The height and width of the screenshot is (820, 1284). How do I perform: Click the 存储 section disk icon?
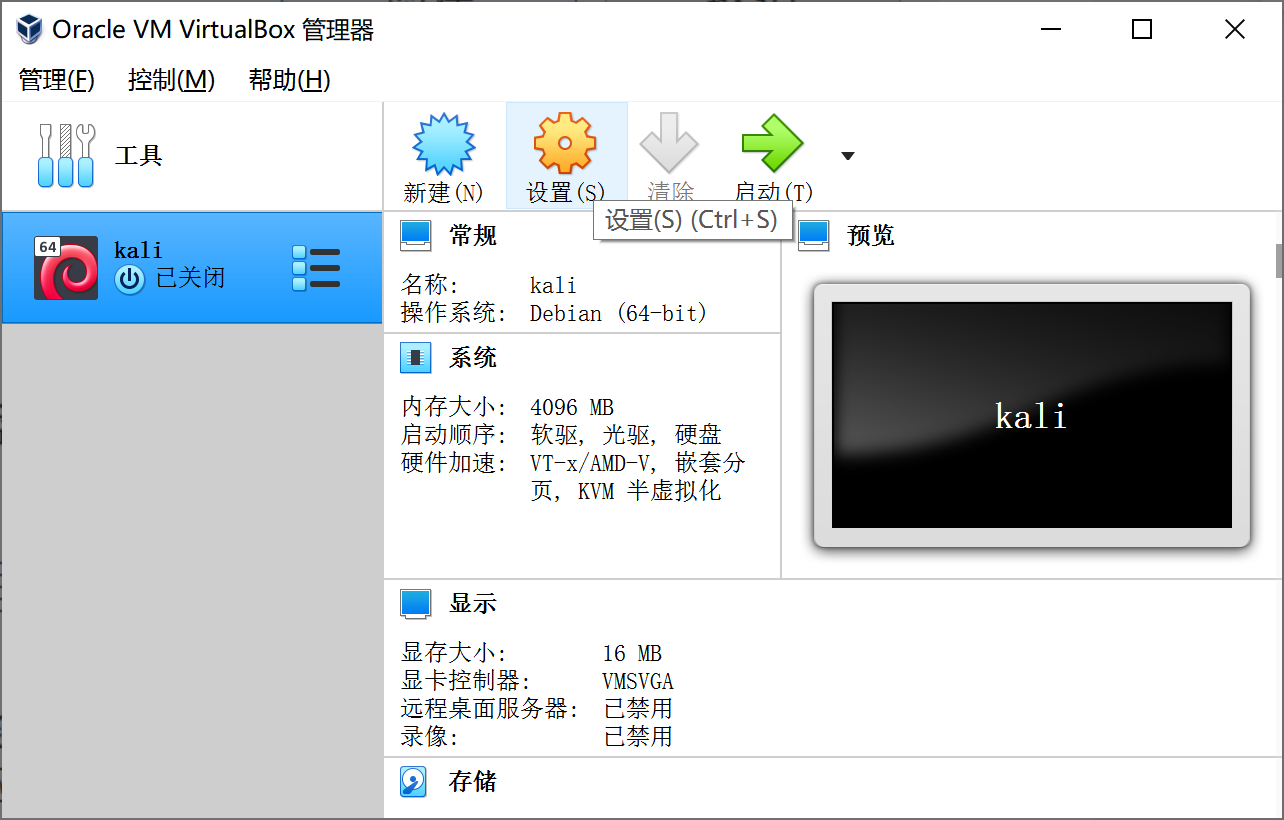coord(414,782)
